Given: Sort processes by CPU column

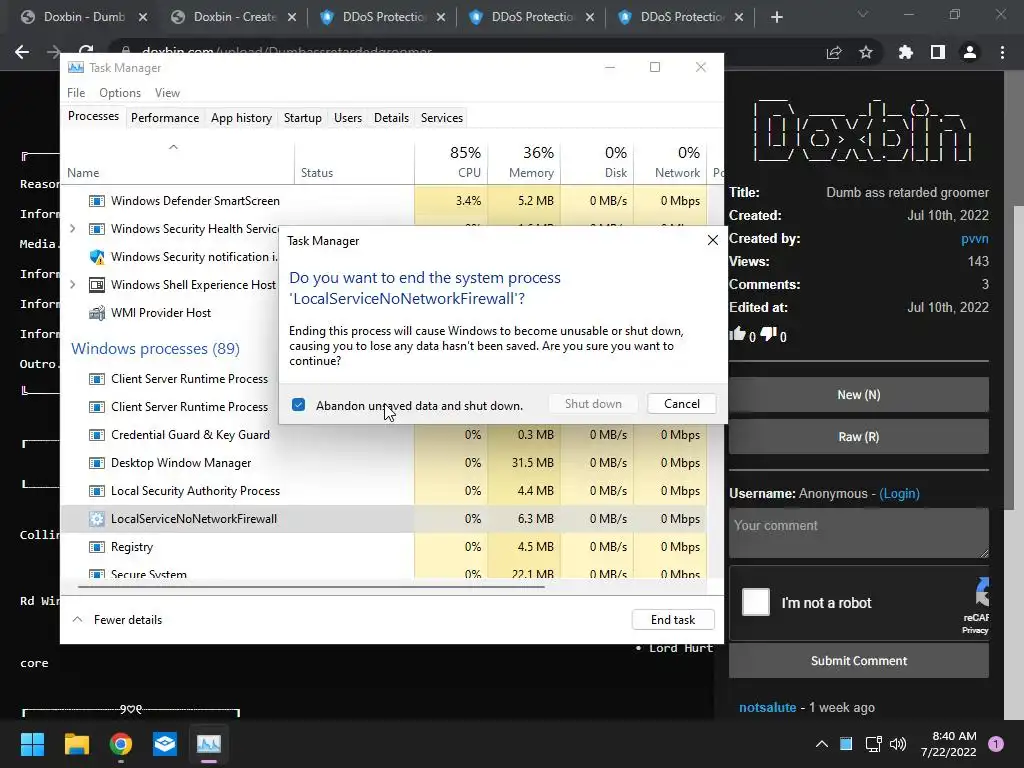Looking at the screenshot, I should pos(451,162).
